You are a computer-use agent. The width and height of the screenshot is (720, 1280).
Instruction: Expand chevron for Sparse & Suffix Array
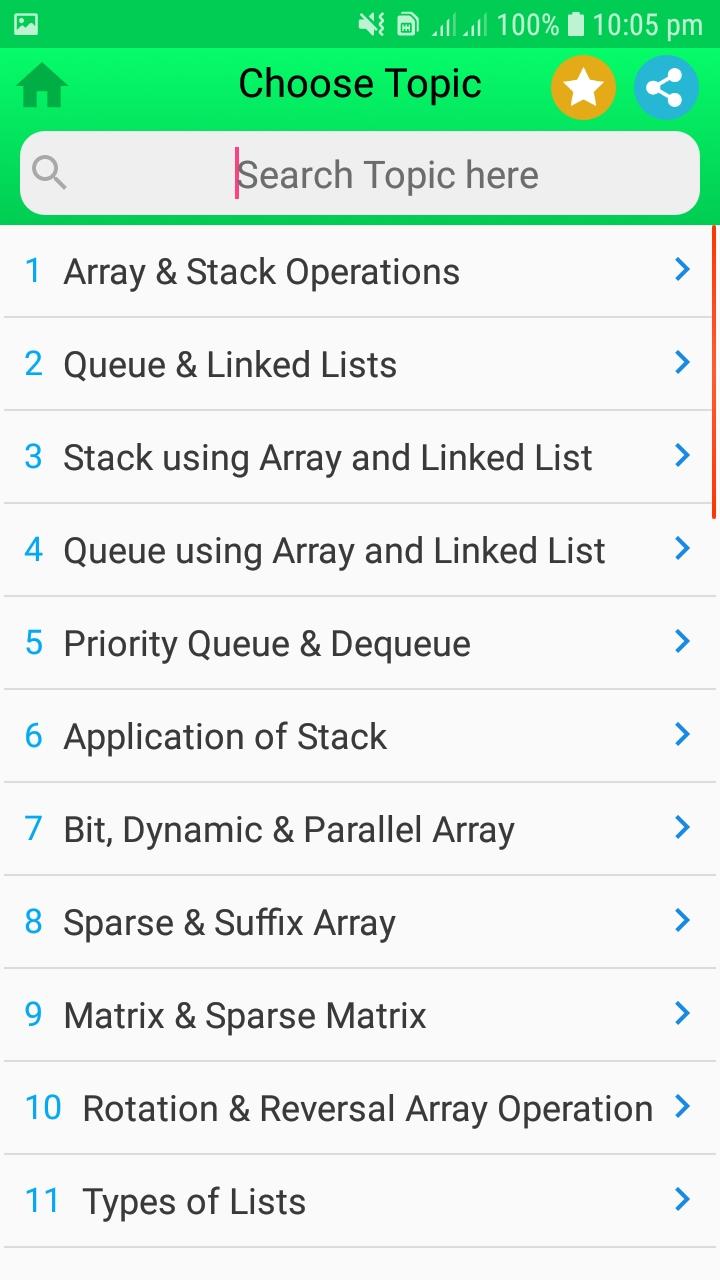(683, 920)
